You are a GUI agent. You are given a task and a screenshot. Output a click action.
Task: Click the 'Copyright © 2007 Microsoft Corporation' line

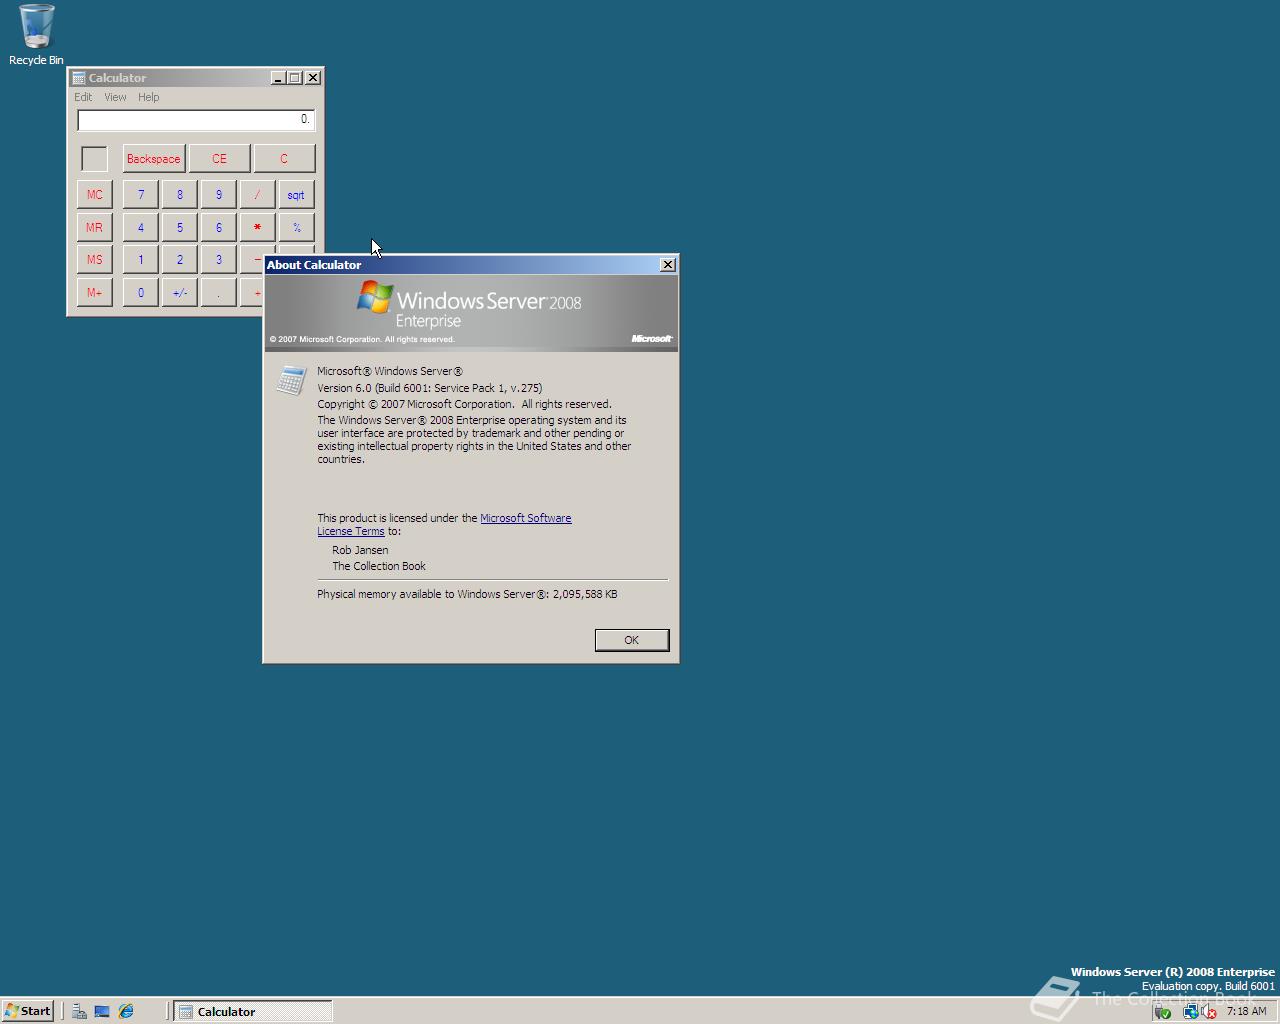tap(464, 404)
